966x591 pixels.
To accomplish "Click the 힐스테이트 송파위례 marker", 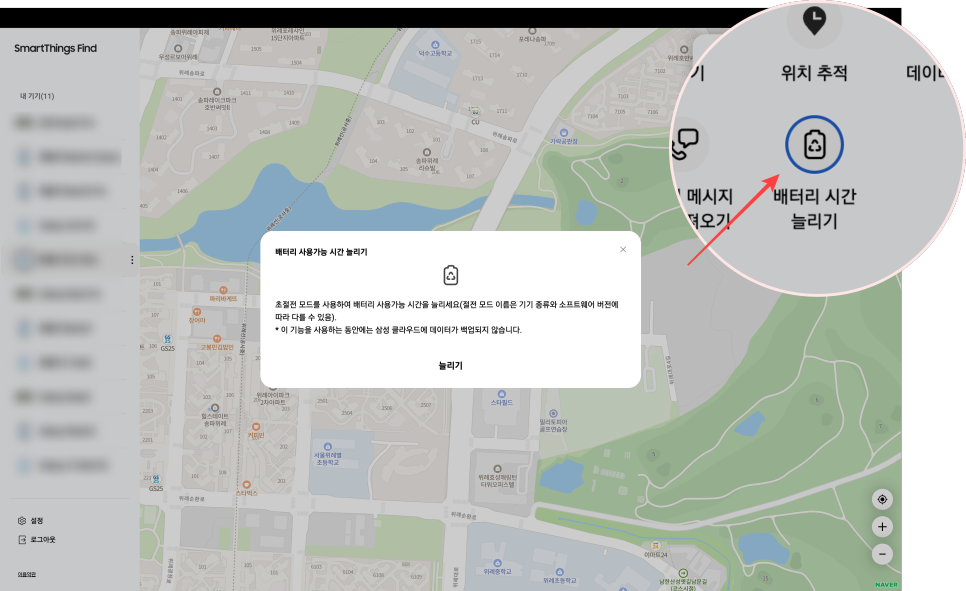I will click(x=214, y=408).
